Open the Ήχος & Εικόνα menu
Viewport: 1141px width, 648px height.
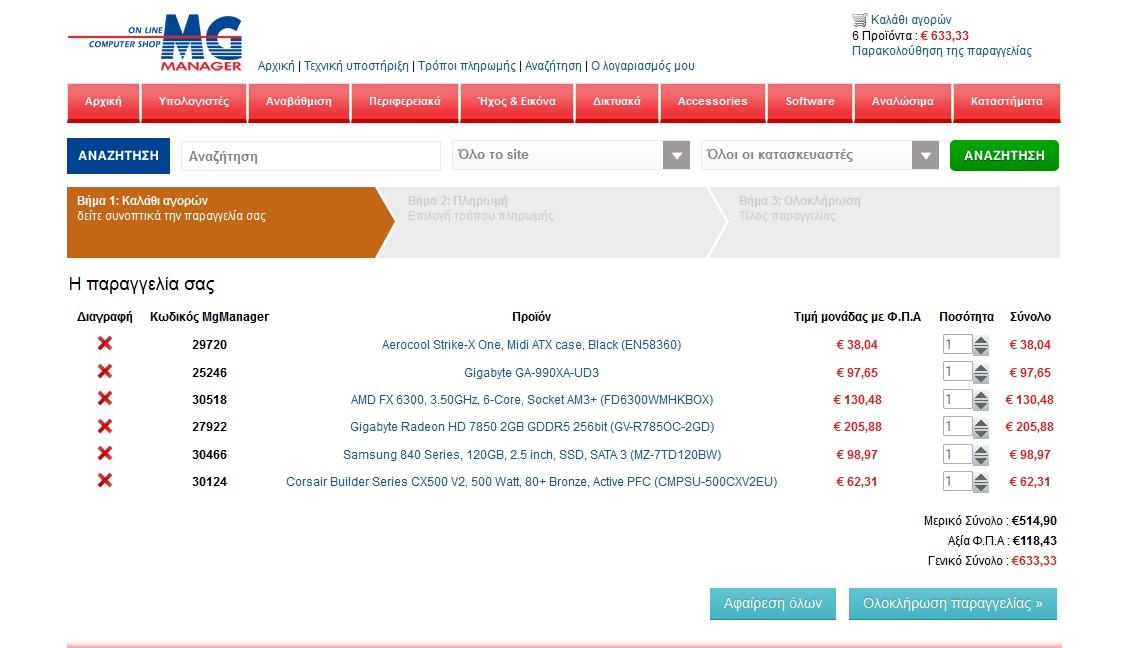[517, 102]
